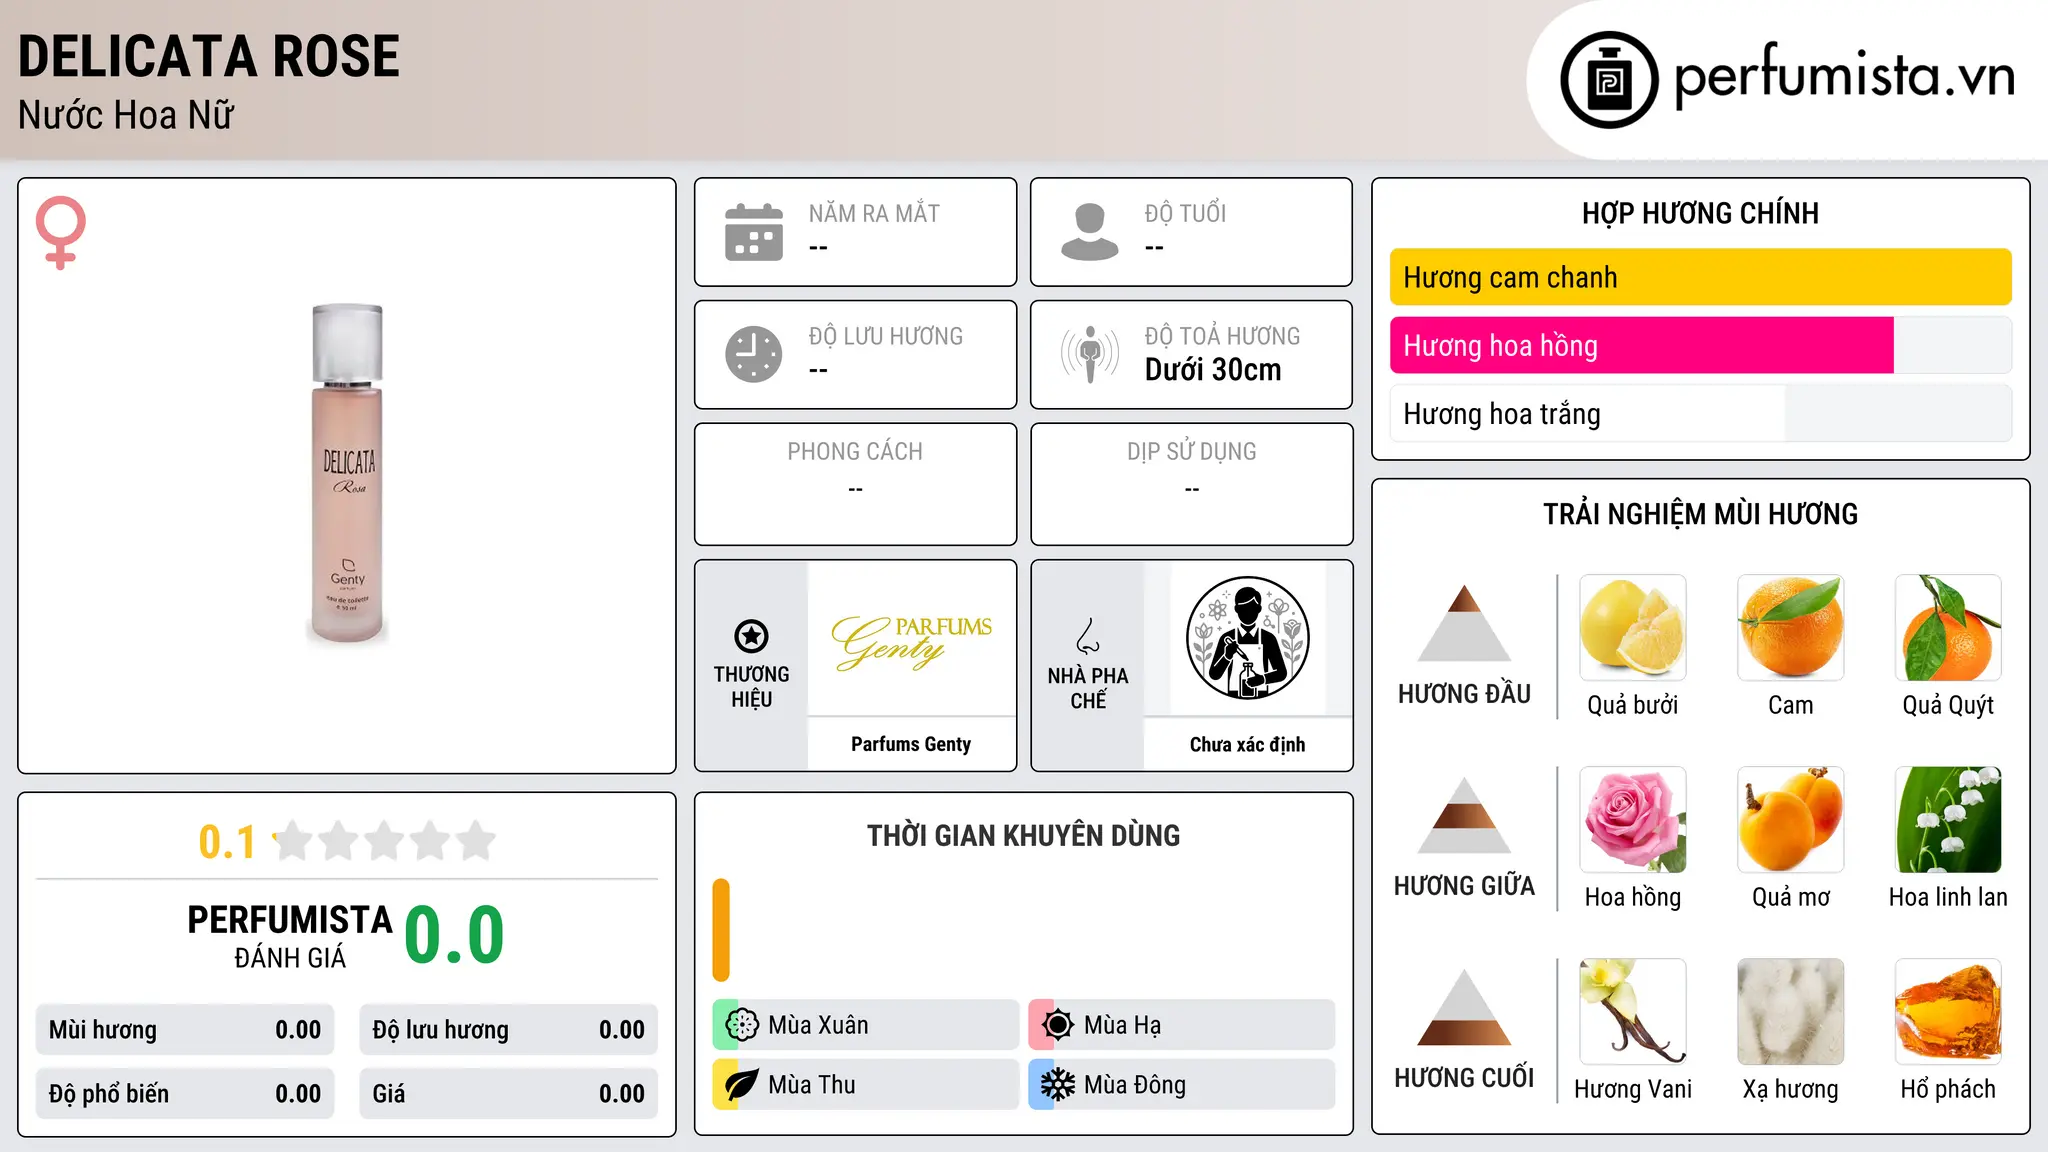Open the perfumista.vn site name
This screenshot has height=1152, width=2048.
click(x=1845, y=76)
